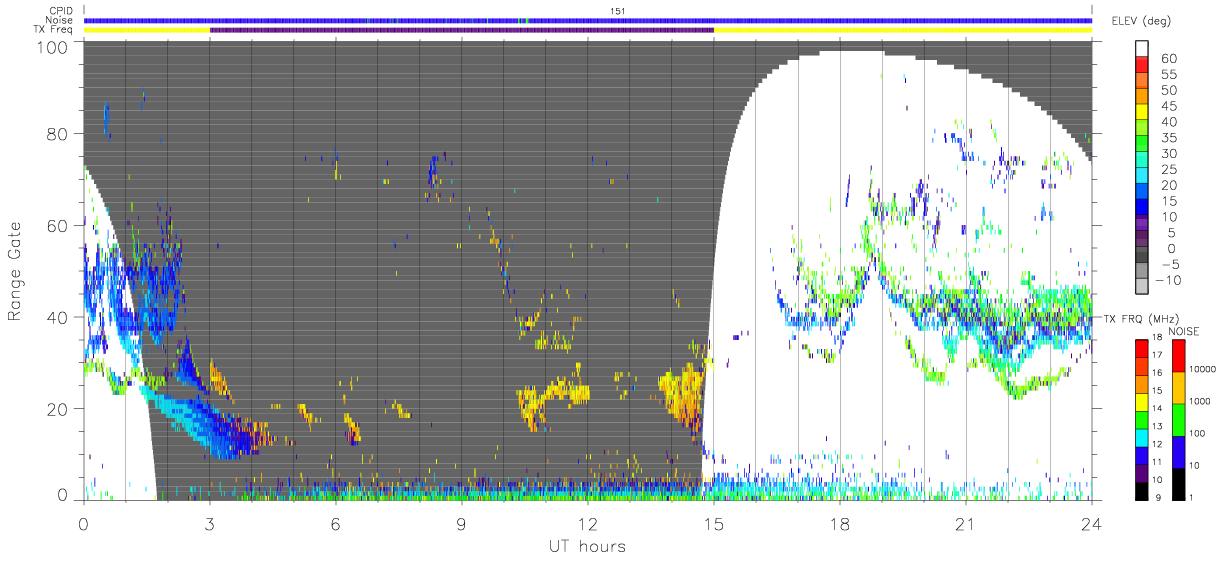Click the '60' label on the ELEV color bar
Image resolution: width=1228 pixels, height=567 pixels.
click(x=1170, y=58)
